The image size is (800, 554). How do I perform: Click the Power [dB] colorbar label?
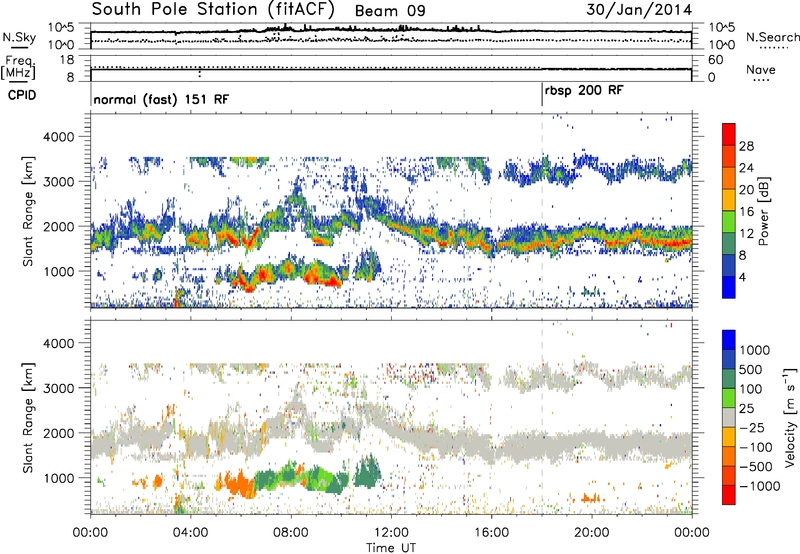click(764, 211)
